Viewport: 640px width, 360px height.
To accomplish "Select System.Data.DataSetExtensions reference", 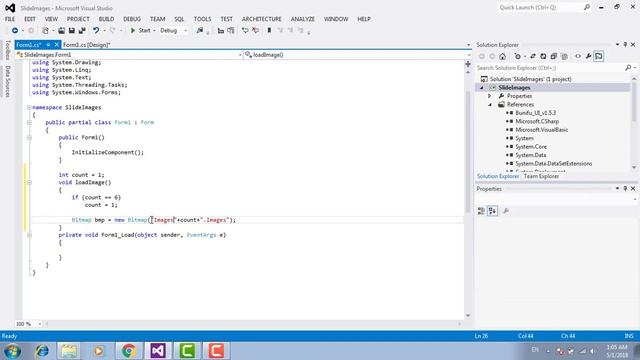I will [553, 164].
